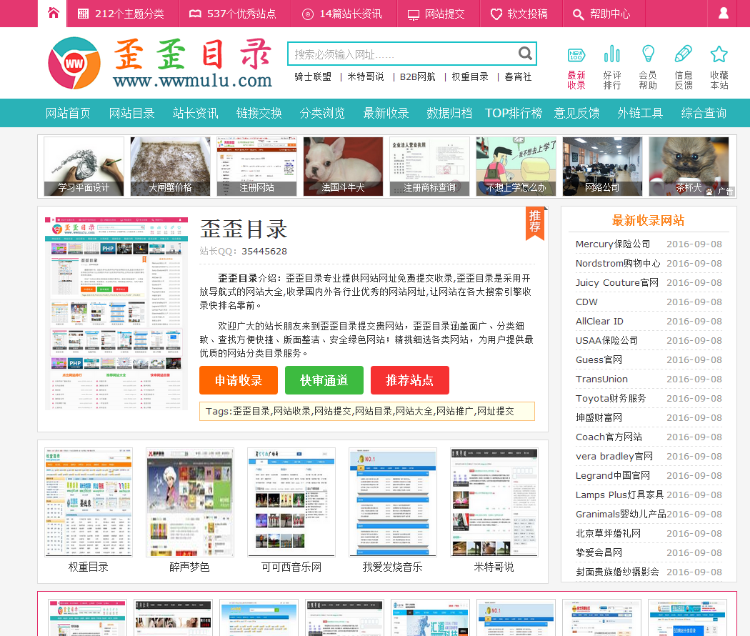750x636 pixels.
Task: Click the search magnifier button
Action: [525, 53]
